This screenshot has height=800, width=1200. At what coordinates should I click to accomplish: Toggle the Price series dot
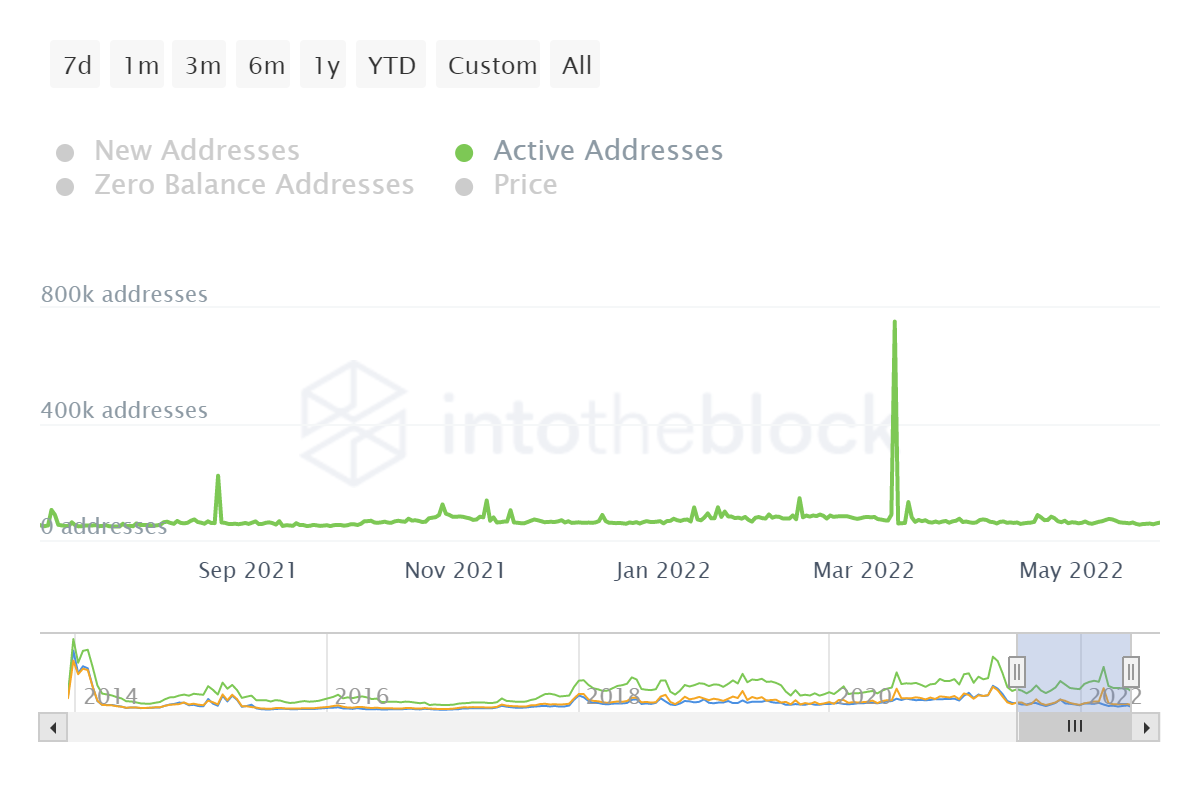click(x=464, y=186)
